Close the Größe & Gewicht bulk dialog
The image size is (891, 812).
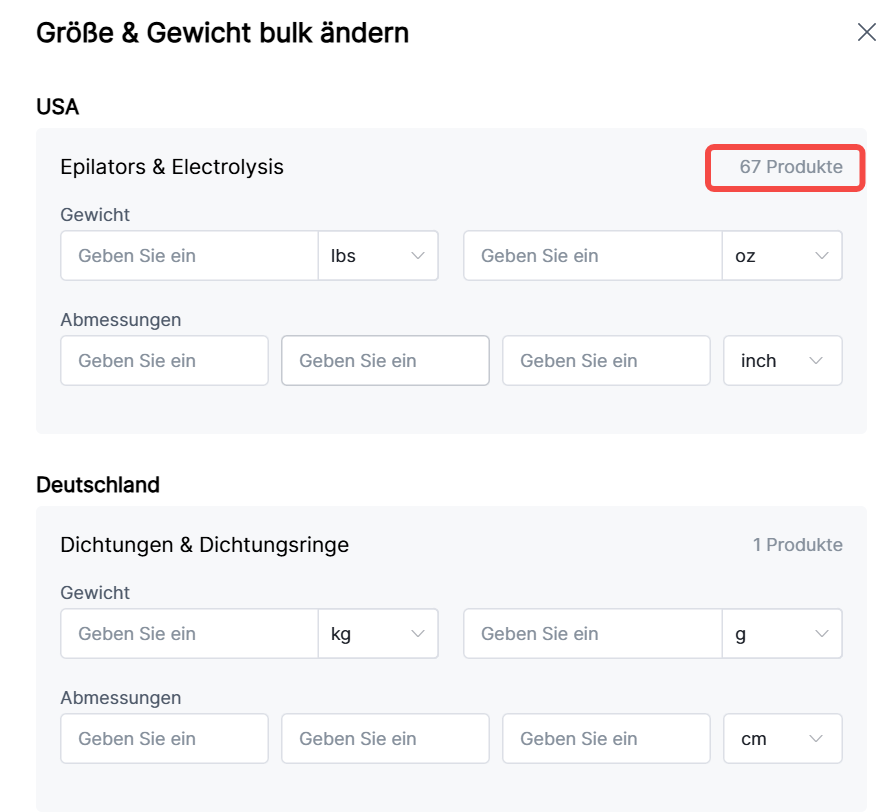coord(866,32)
